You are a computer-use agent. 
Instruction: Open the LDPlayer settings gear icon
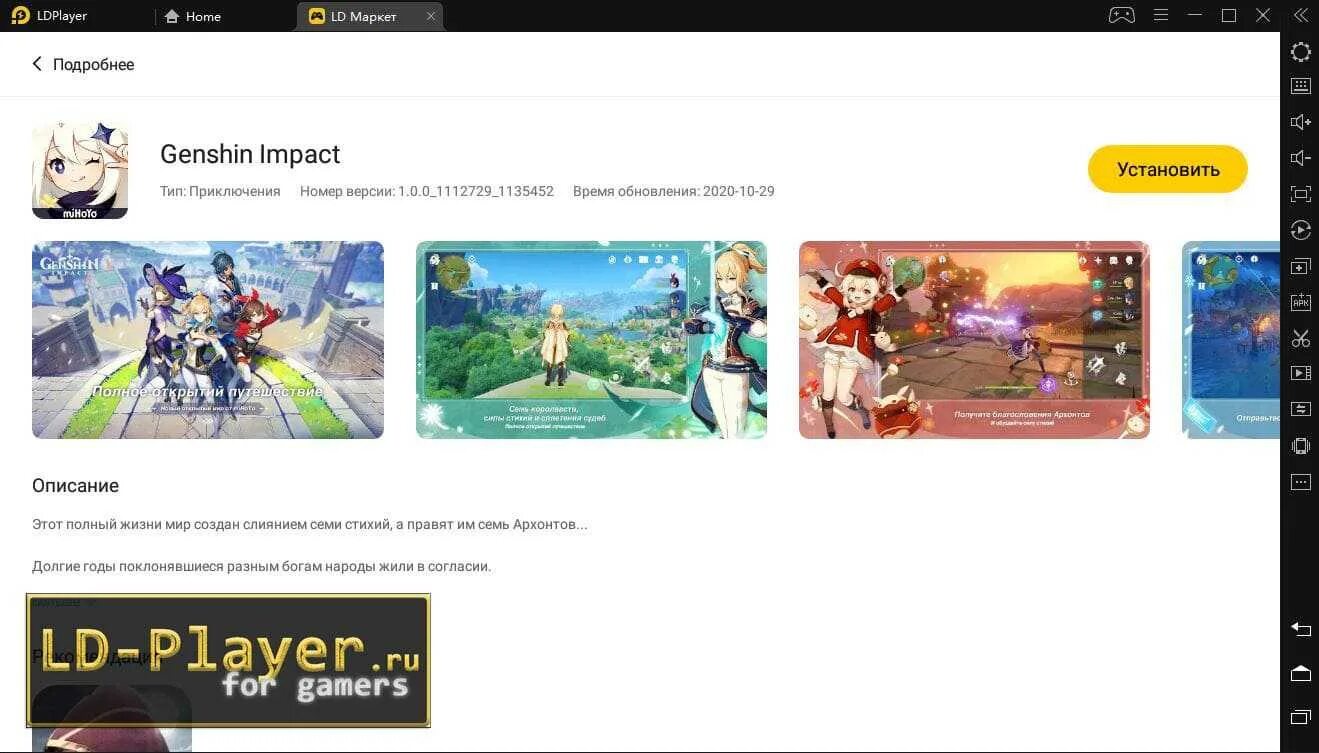tap(1300, 52)
